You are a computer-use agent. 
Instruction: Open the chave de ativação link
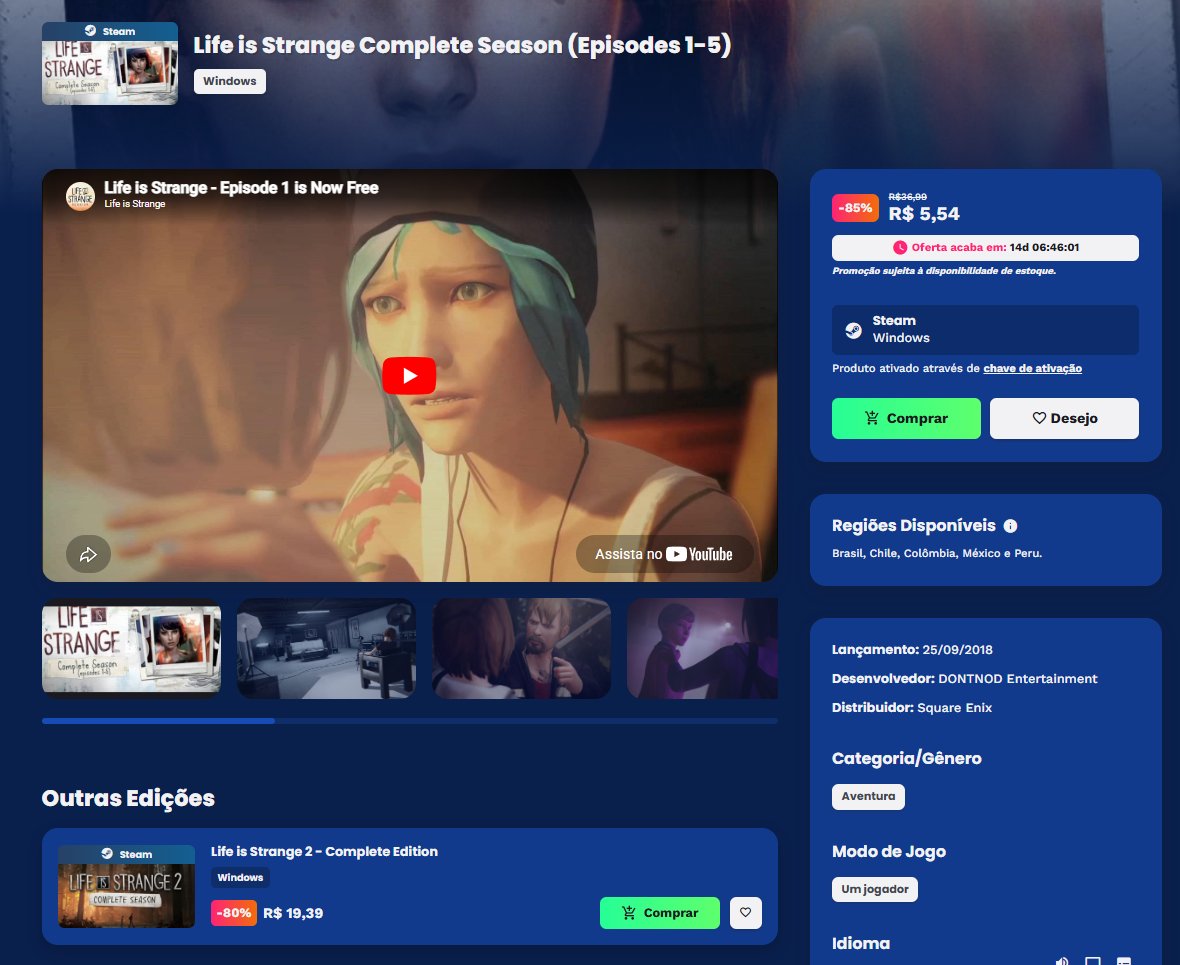pyautogui.click(x=1032, y=368)
